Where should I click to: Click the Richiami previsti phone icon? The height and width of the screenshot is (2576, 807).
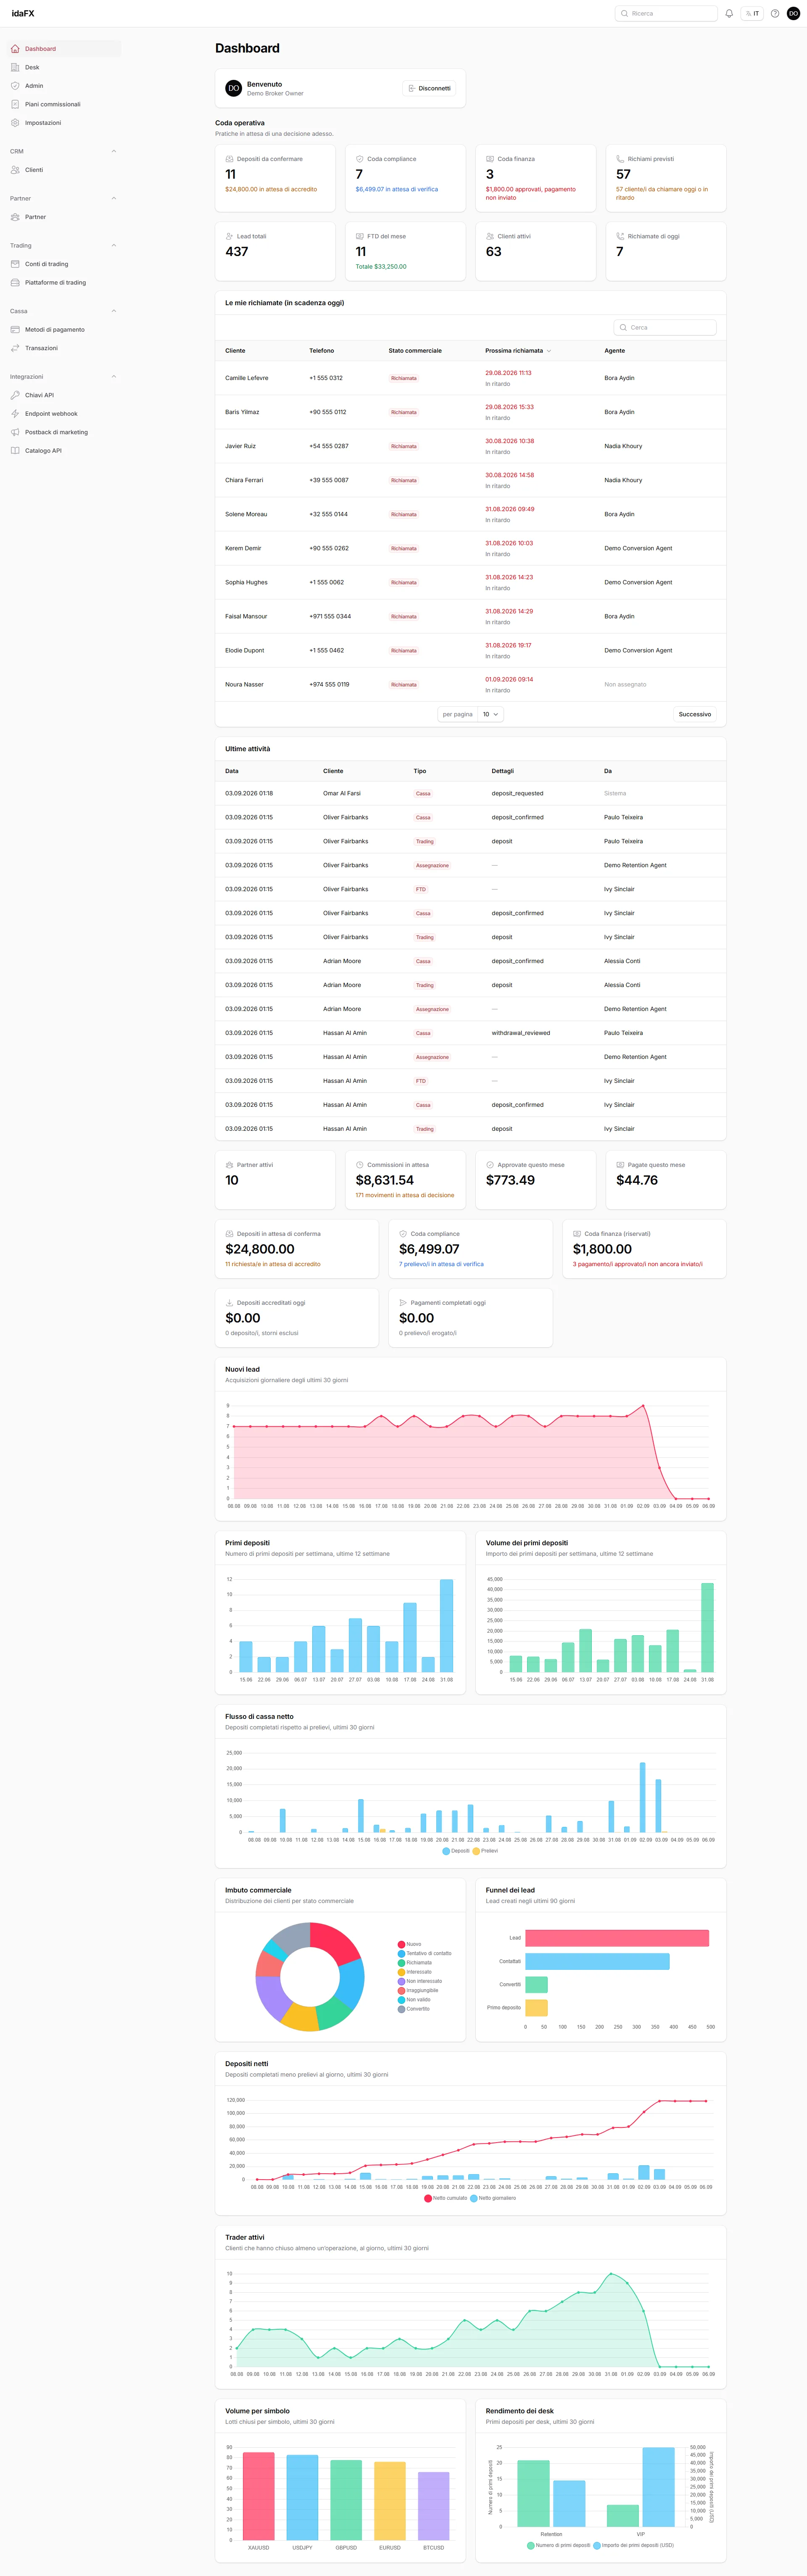[620, 159]
